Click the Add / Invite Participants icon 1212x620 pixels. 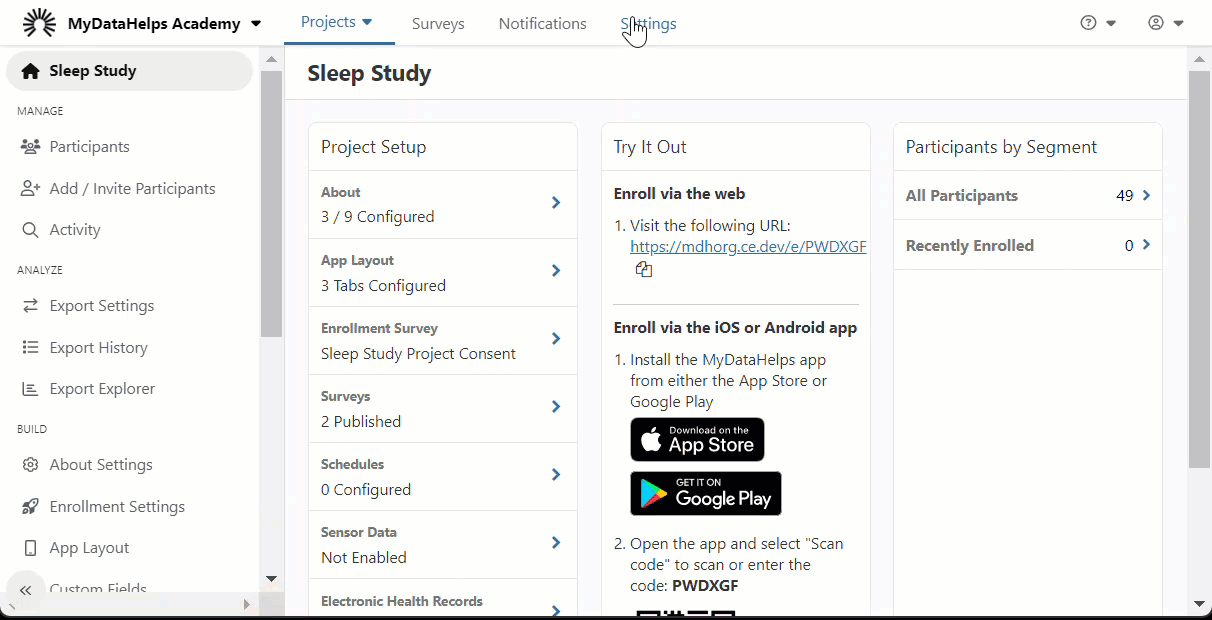pyautogui.click(x=30, y=188)
